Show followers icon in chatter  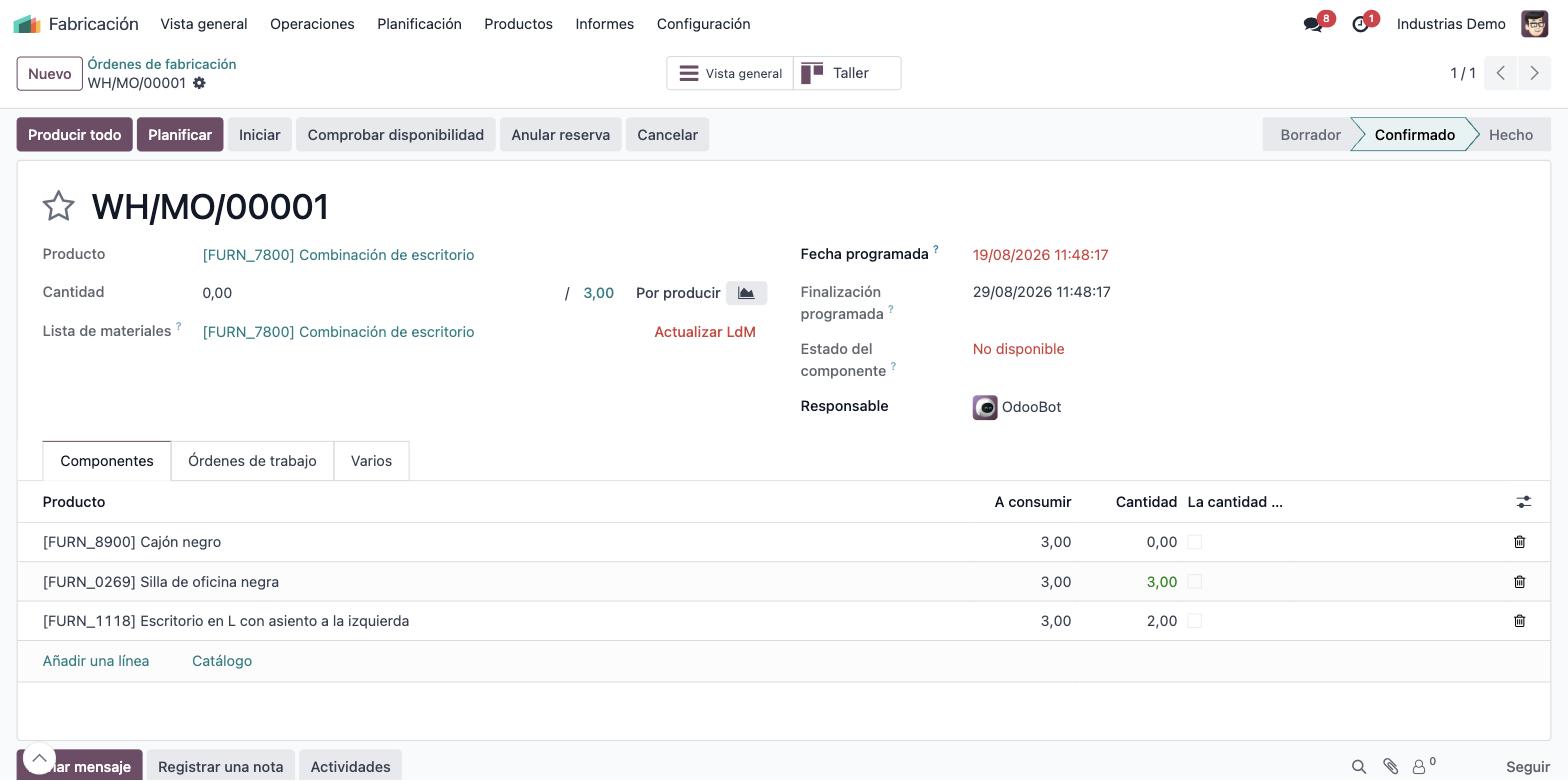point(1423,767)
